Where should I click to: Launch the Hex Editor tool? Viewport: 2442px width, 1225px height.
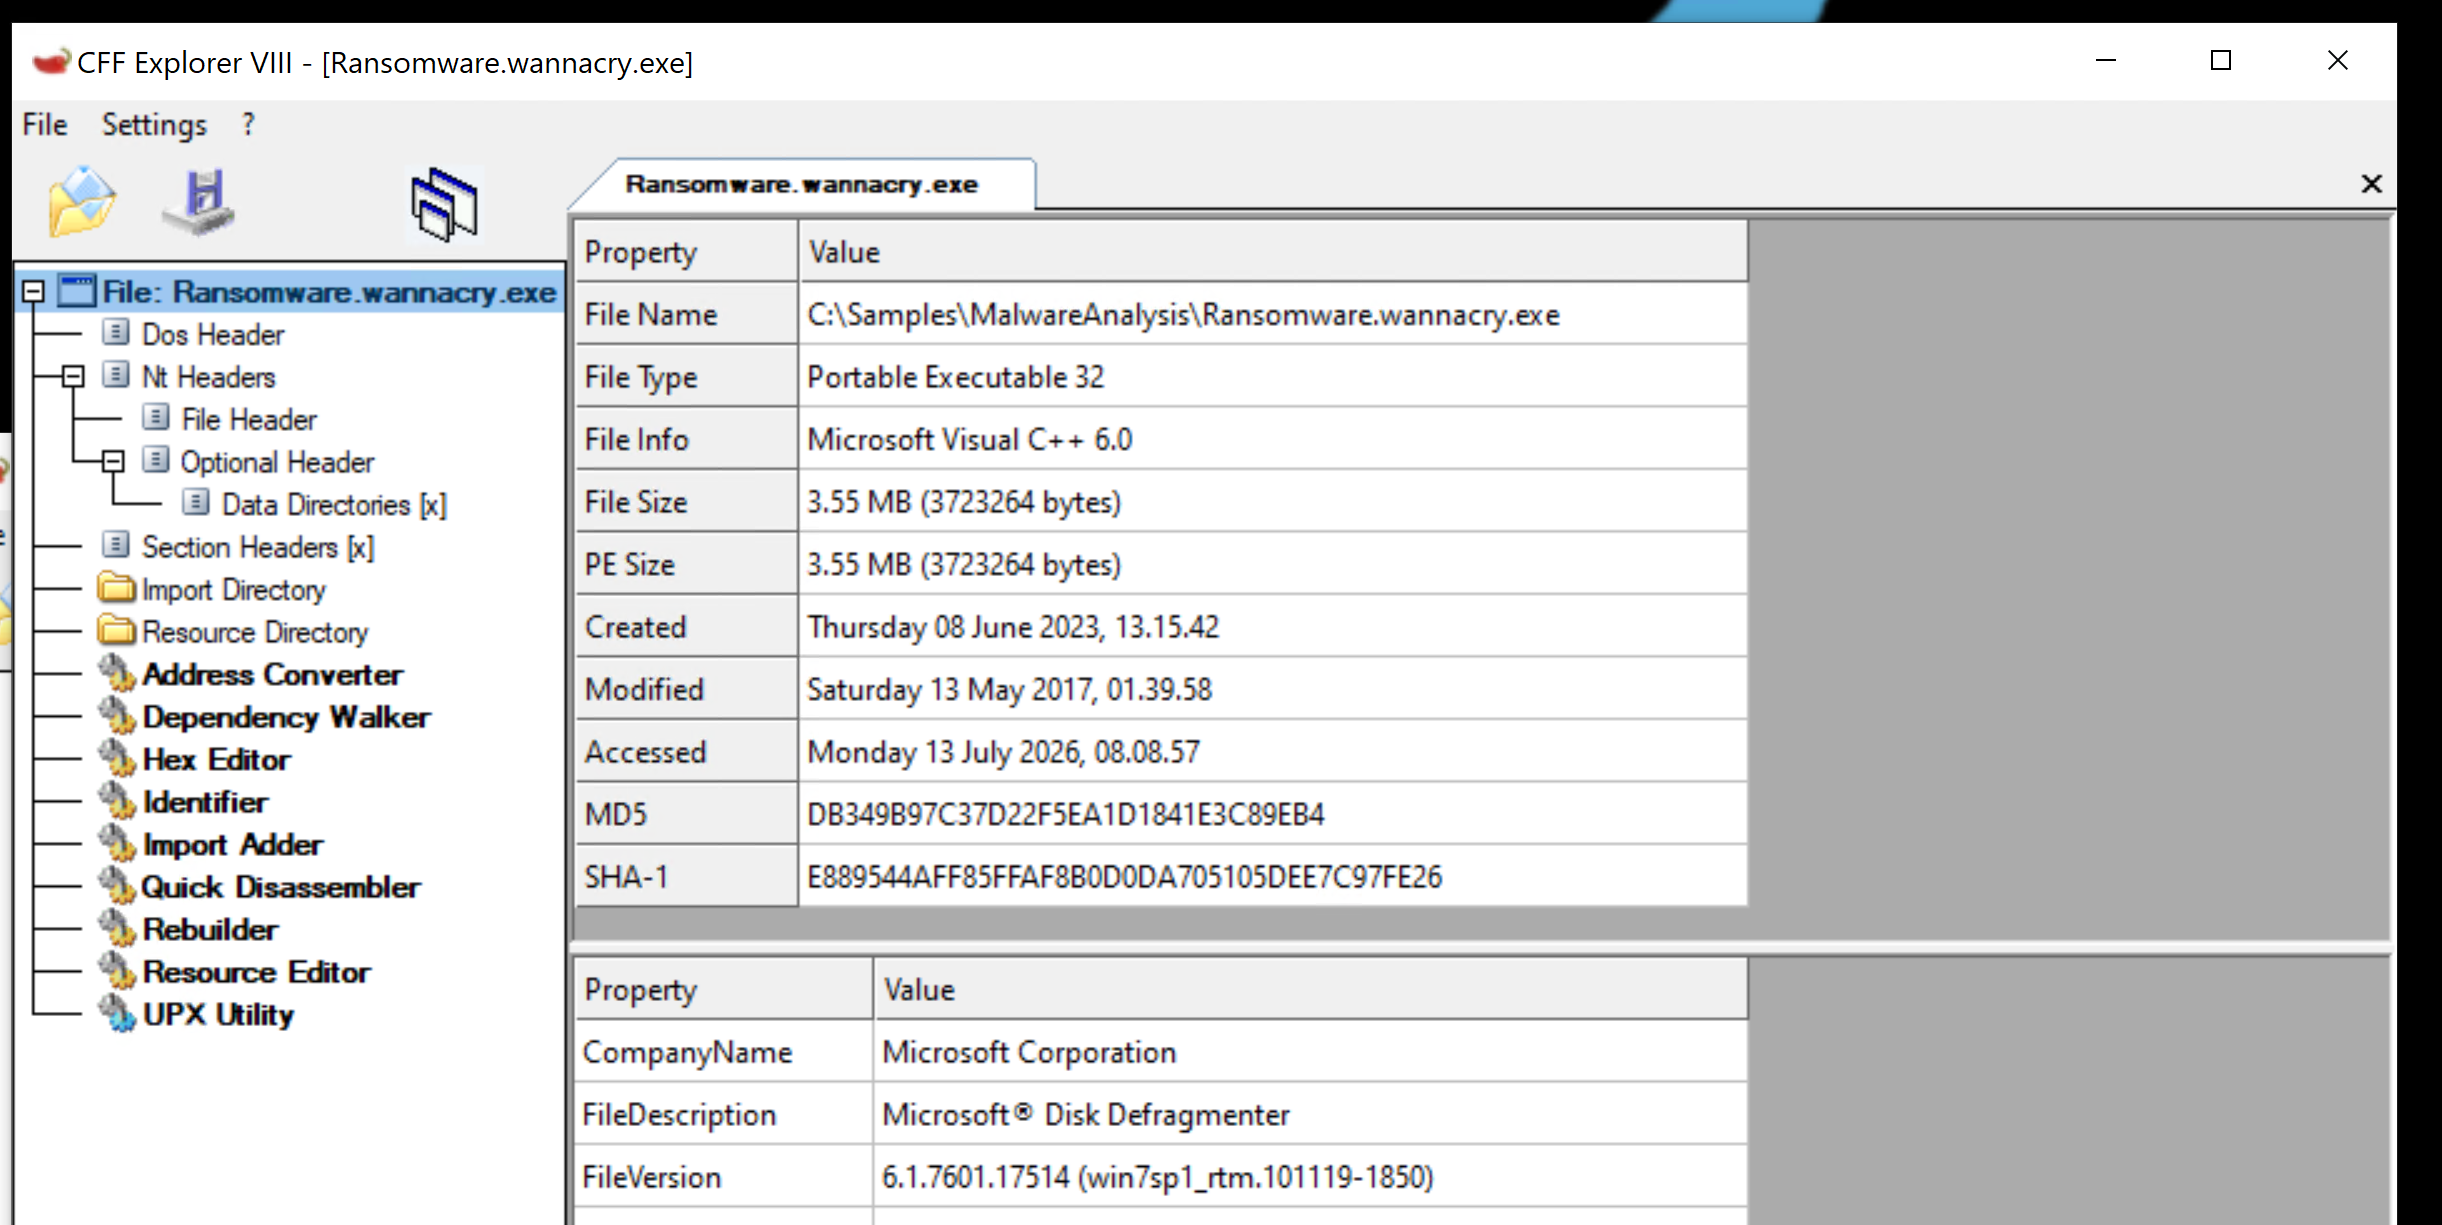[x=216, y=760]
